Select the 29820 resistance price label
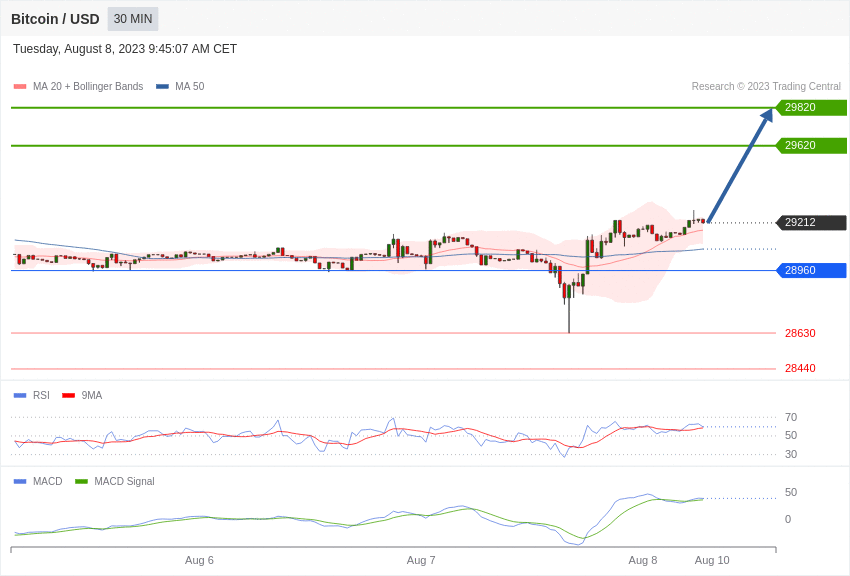The image size is (850, 576). 811,107
